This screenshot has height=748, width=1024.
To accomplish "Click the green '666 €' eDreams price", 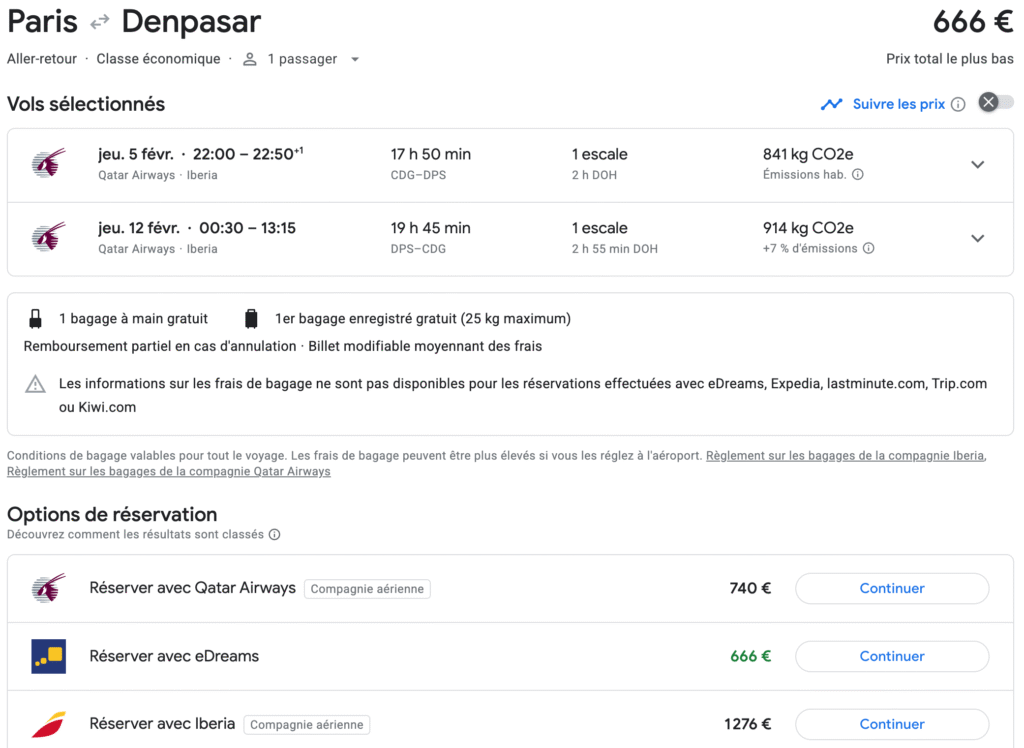I will click(750, 656).
